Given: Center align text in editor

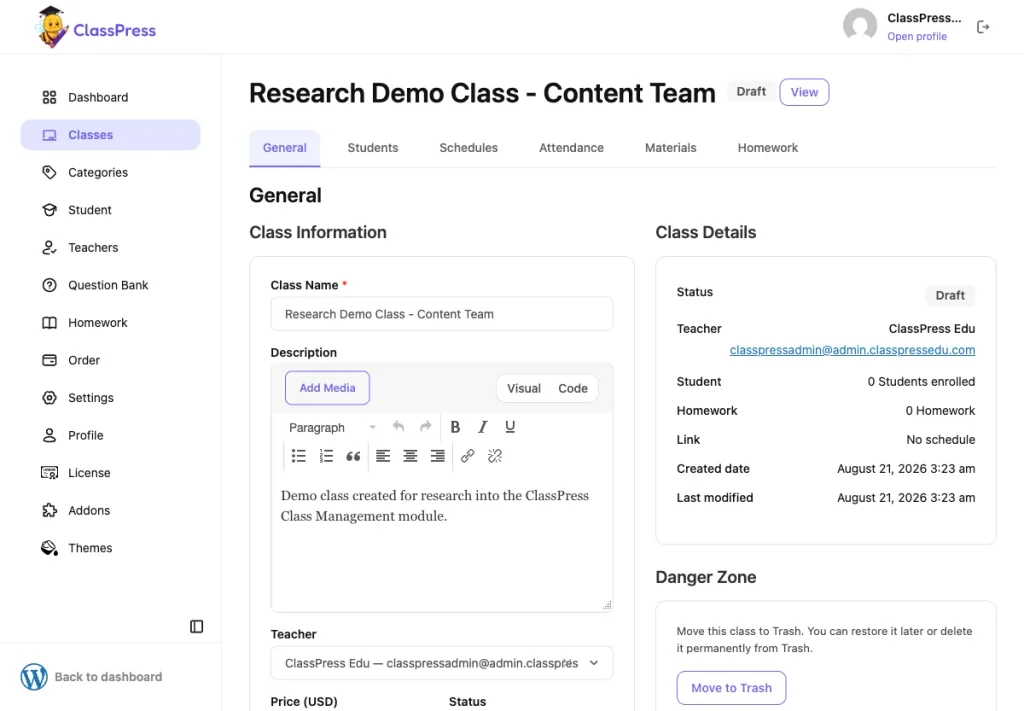Looking at the screenshot, I should tap(410, 456).
